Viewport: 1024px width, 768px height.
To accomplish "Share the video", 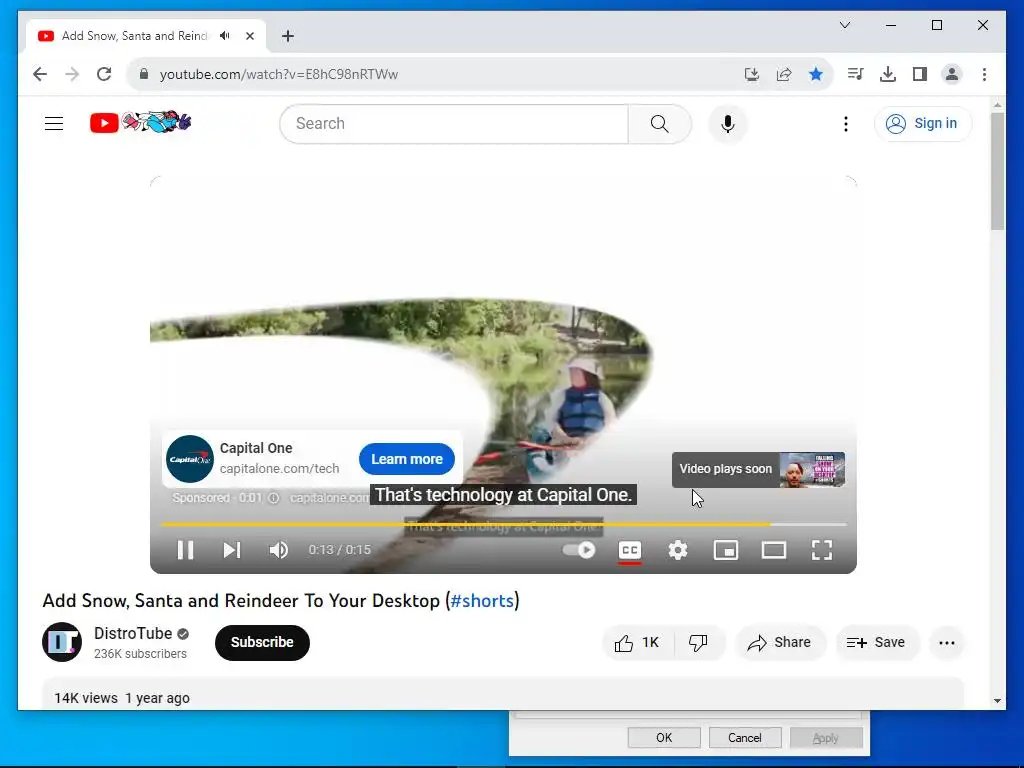I will point(780,643).
